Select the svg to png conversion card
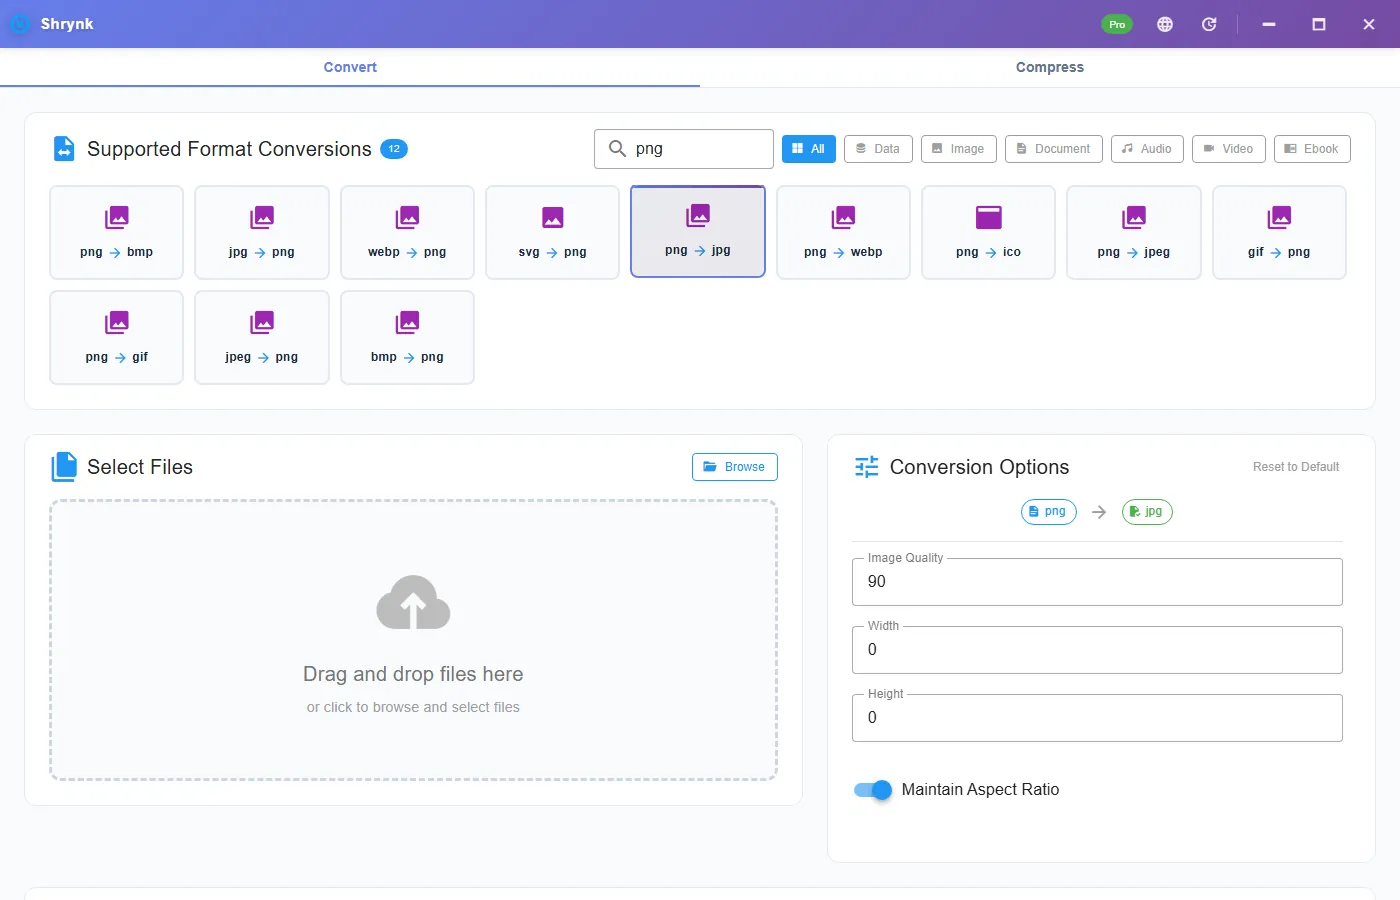The height and width of the screenshot is (900, 1400). pyautogui.click(x=553, y=232)
